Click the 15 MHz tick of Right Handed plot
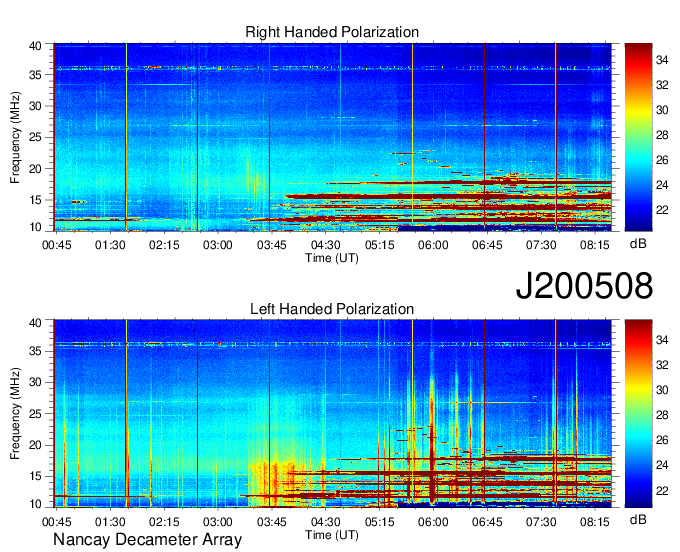Image resolution: width=680 pixels, height=552 pixels. point(35,200)
